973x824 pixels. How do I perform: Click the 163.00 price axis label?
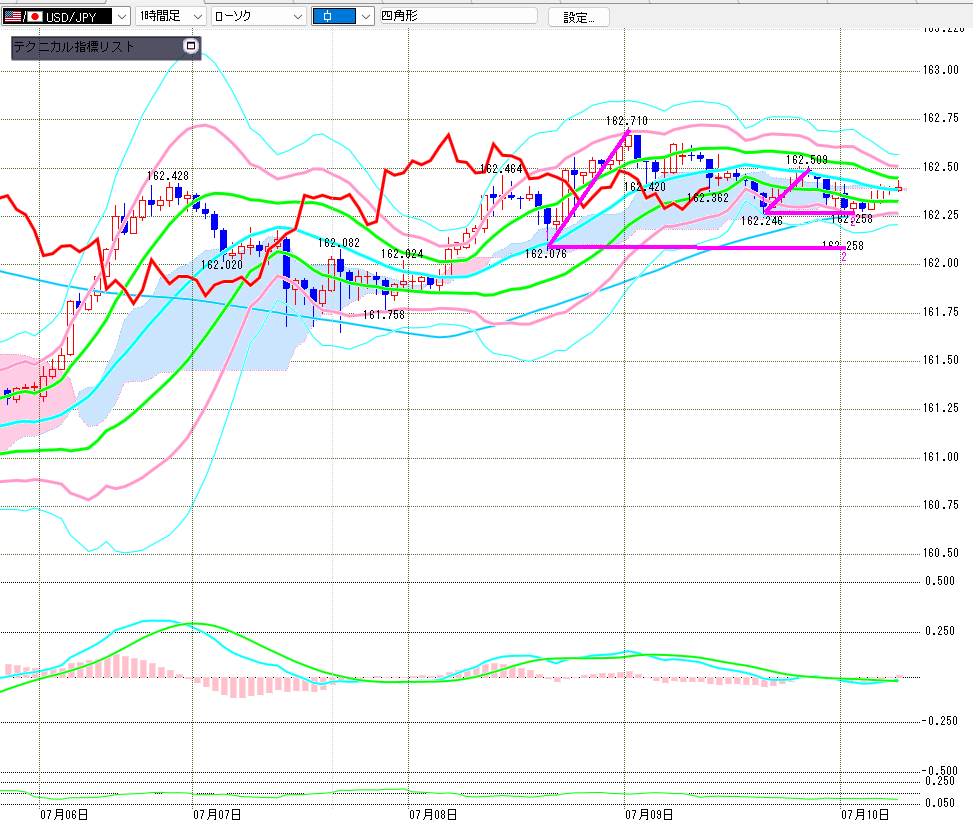tap(941, 70)
